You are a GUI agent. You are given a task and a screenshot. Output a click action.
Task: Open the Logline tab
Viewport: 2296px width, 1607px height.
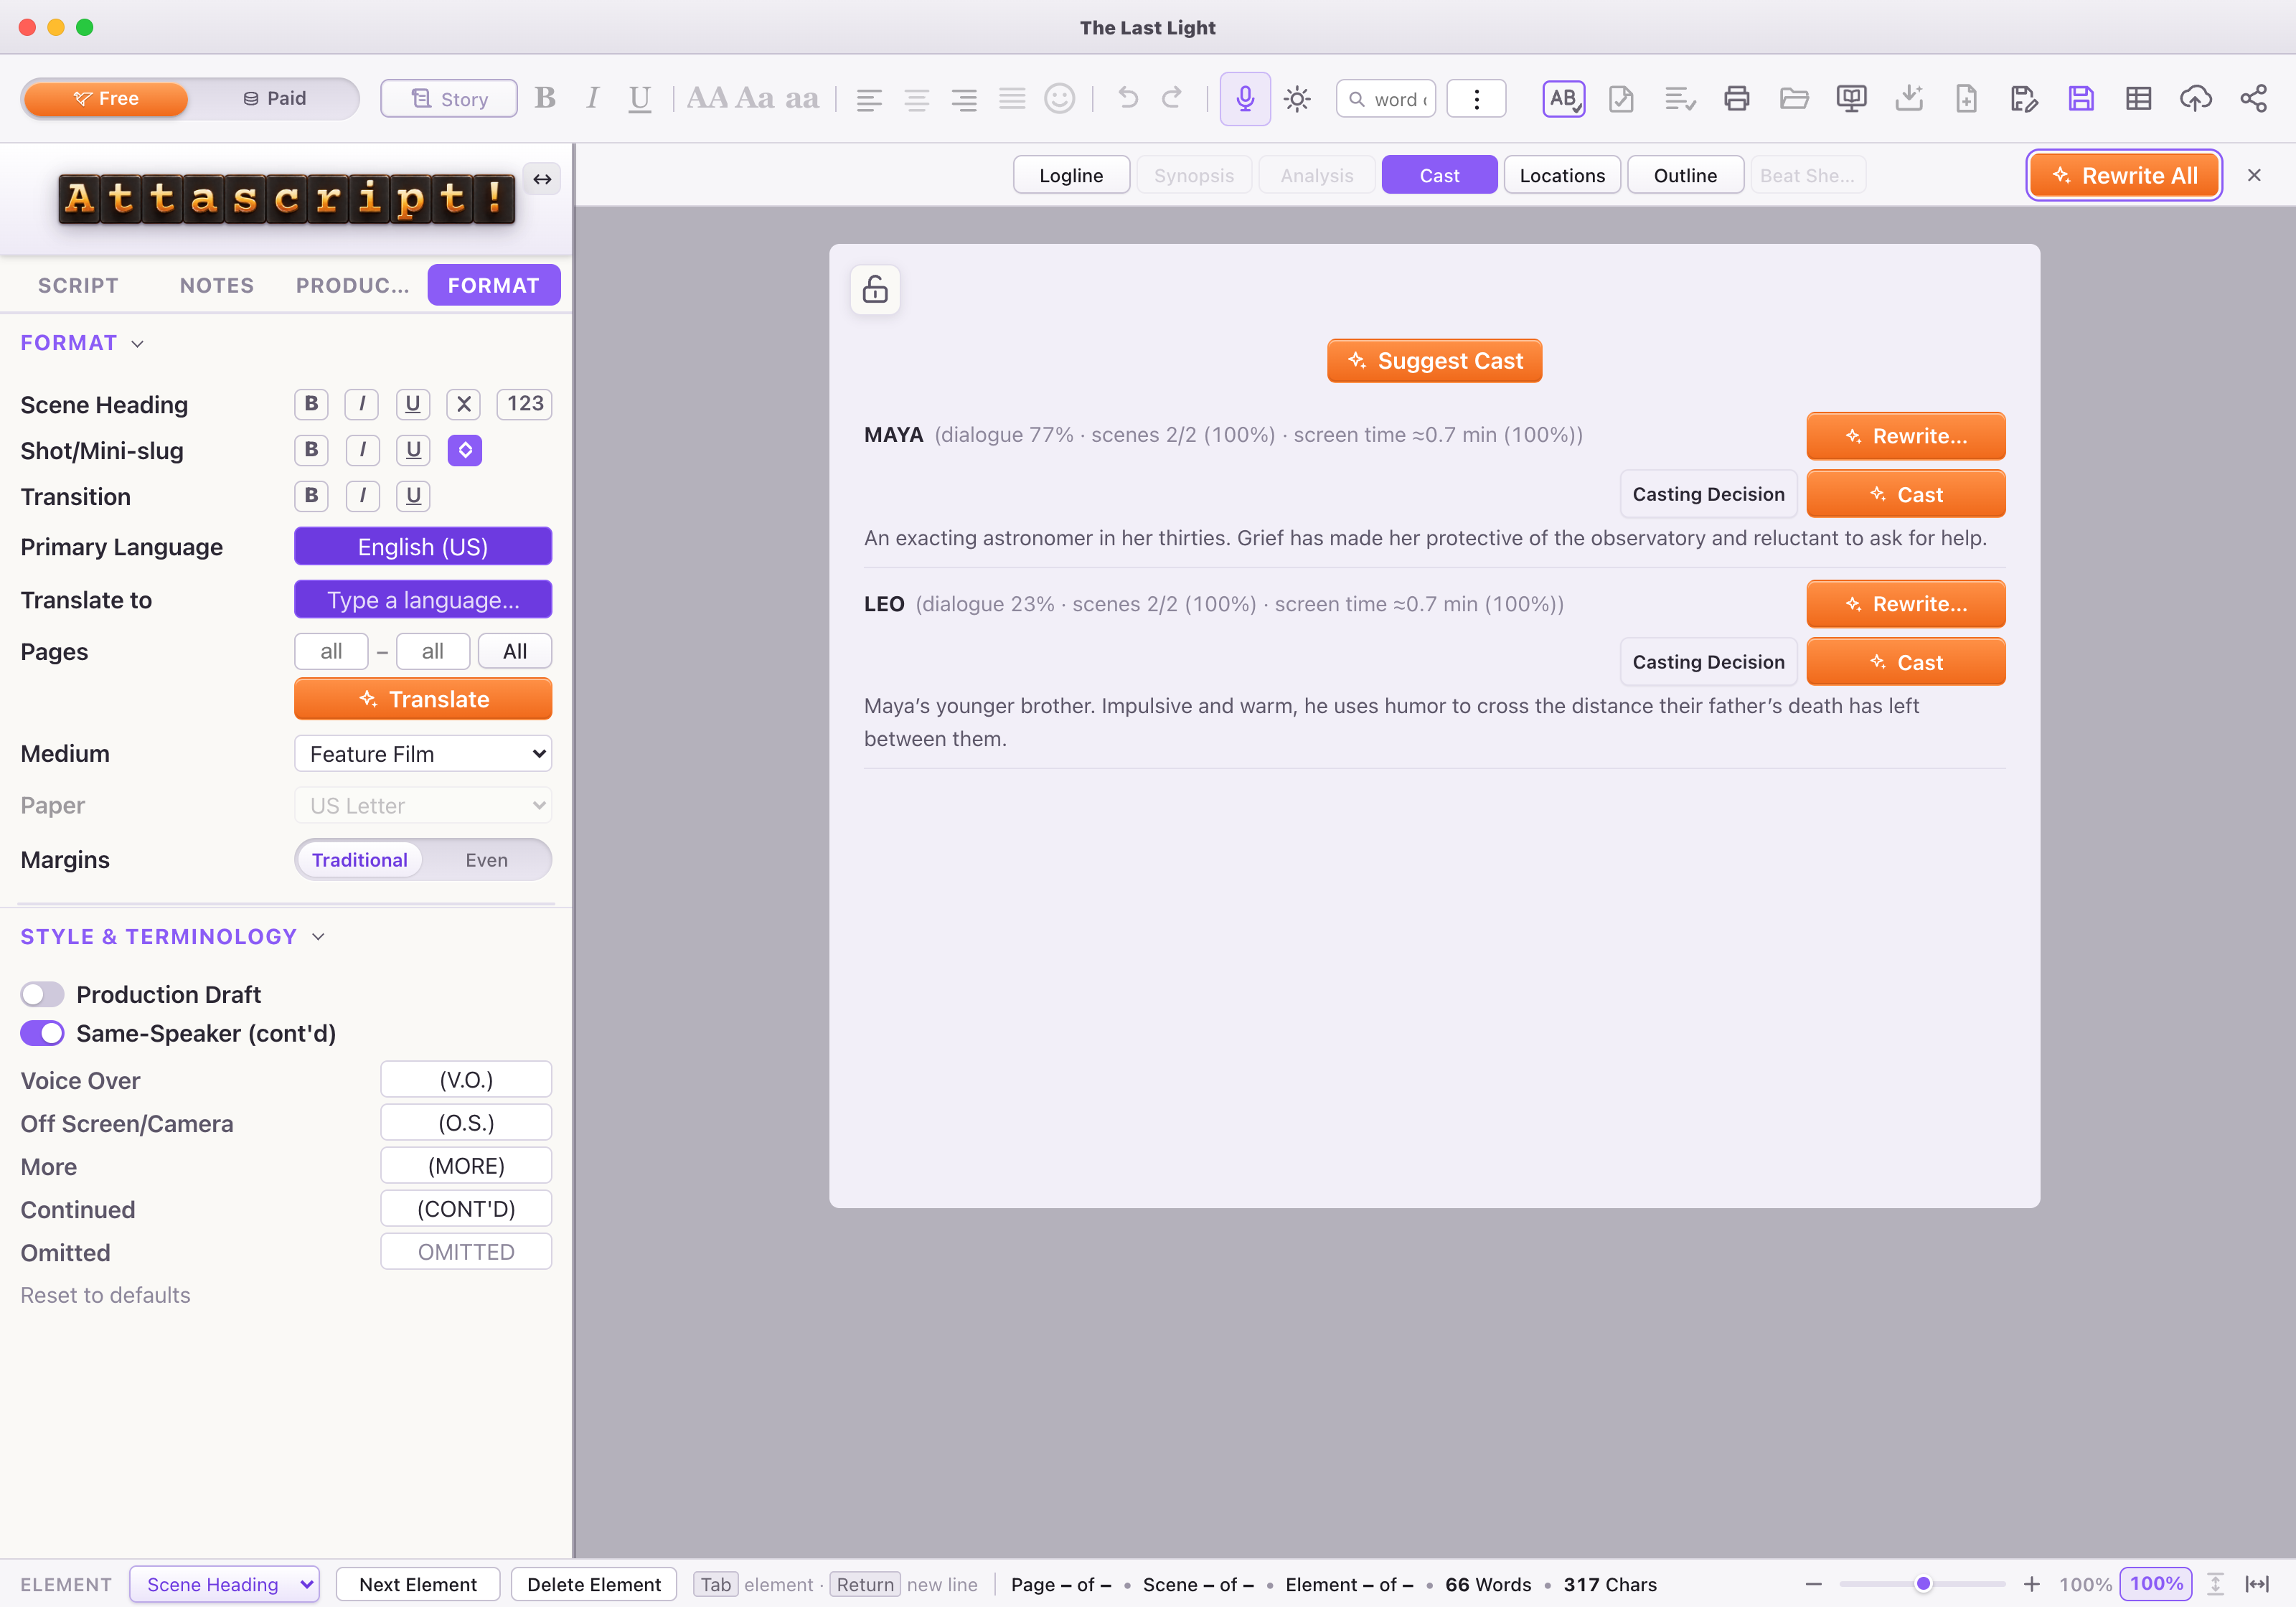tap(1071, 175)
